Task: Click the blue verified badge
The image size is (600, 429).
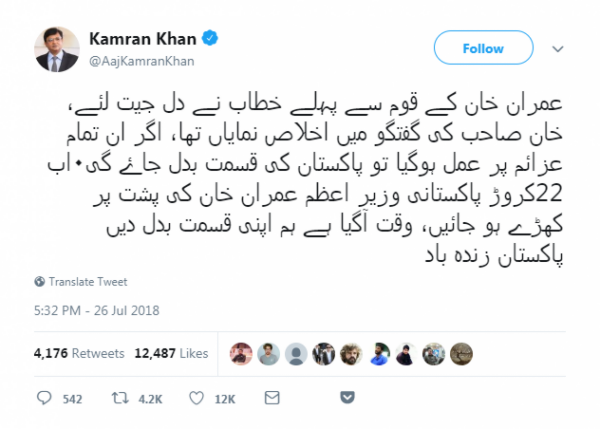Action: (x=210, y=38)
